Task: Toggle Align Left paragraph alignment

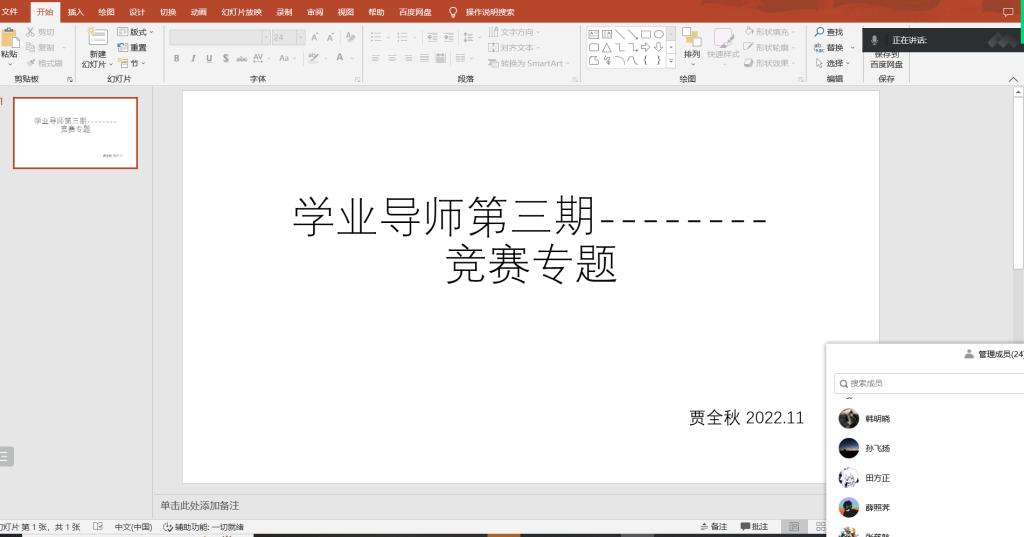Action: pyautogui.click(x=376, y=58)
